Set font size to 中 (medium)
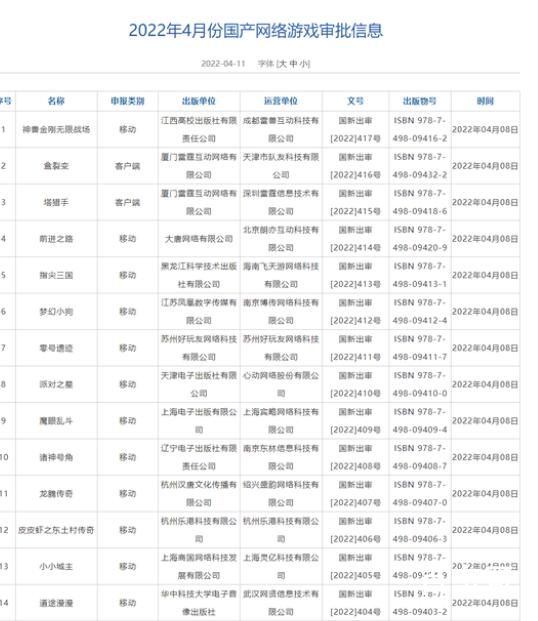Screen dimensions: 538x621 (x=294, y=64)
